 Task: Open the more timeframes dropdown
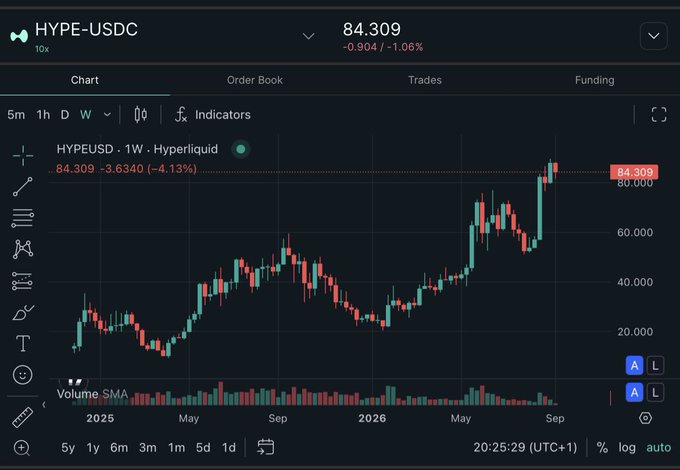(x=107, y=114)
